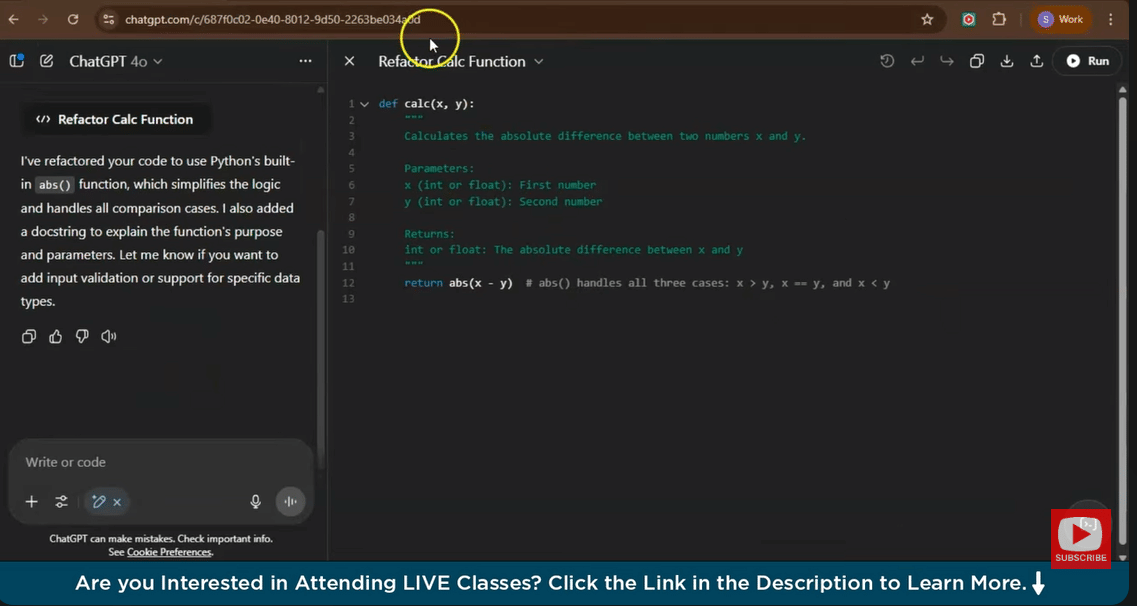Remove the canvas tool chip in composer
Screen dimensions: 1137x606
tap(117, 502)
